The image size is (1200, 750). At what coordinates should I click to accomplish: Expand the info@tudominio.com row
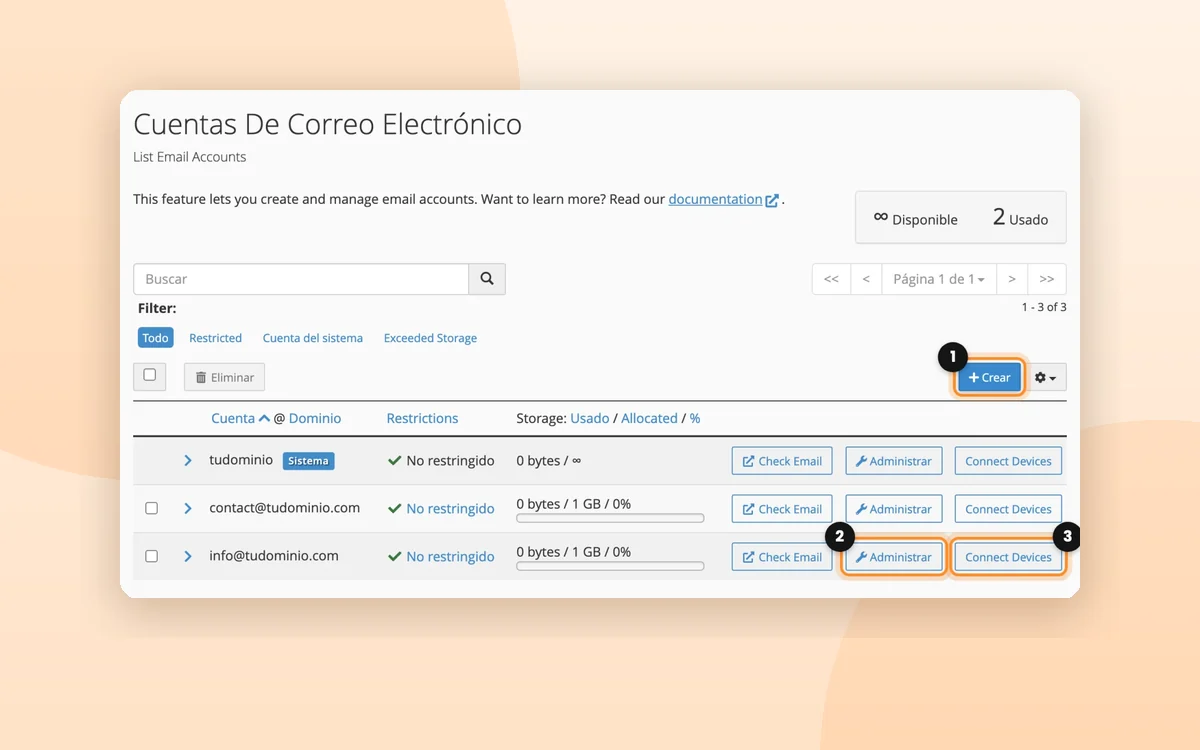187,556
